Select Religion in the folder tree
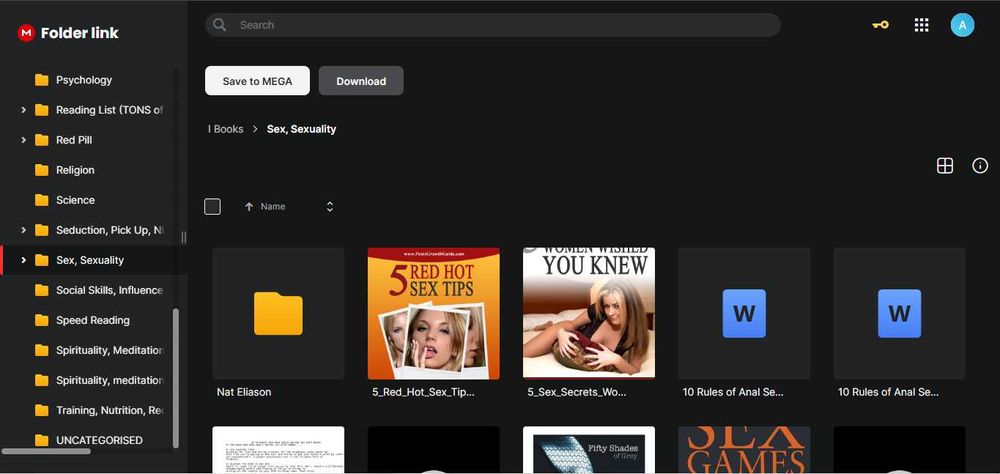Screen dimensions: 1000x474 coord(75,170)
